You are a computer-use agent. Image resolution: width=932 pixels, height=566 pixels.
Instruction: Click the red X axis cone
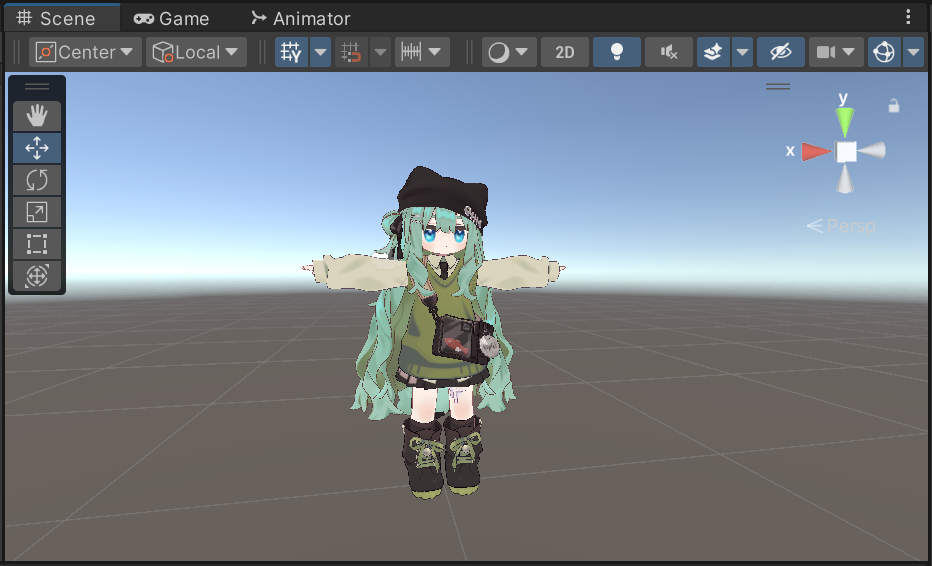pos(816,152)
